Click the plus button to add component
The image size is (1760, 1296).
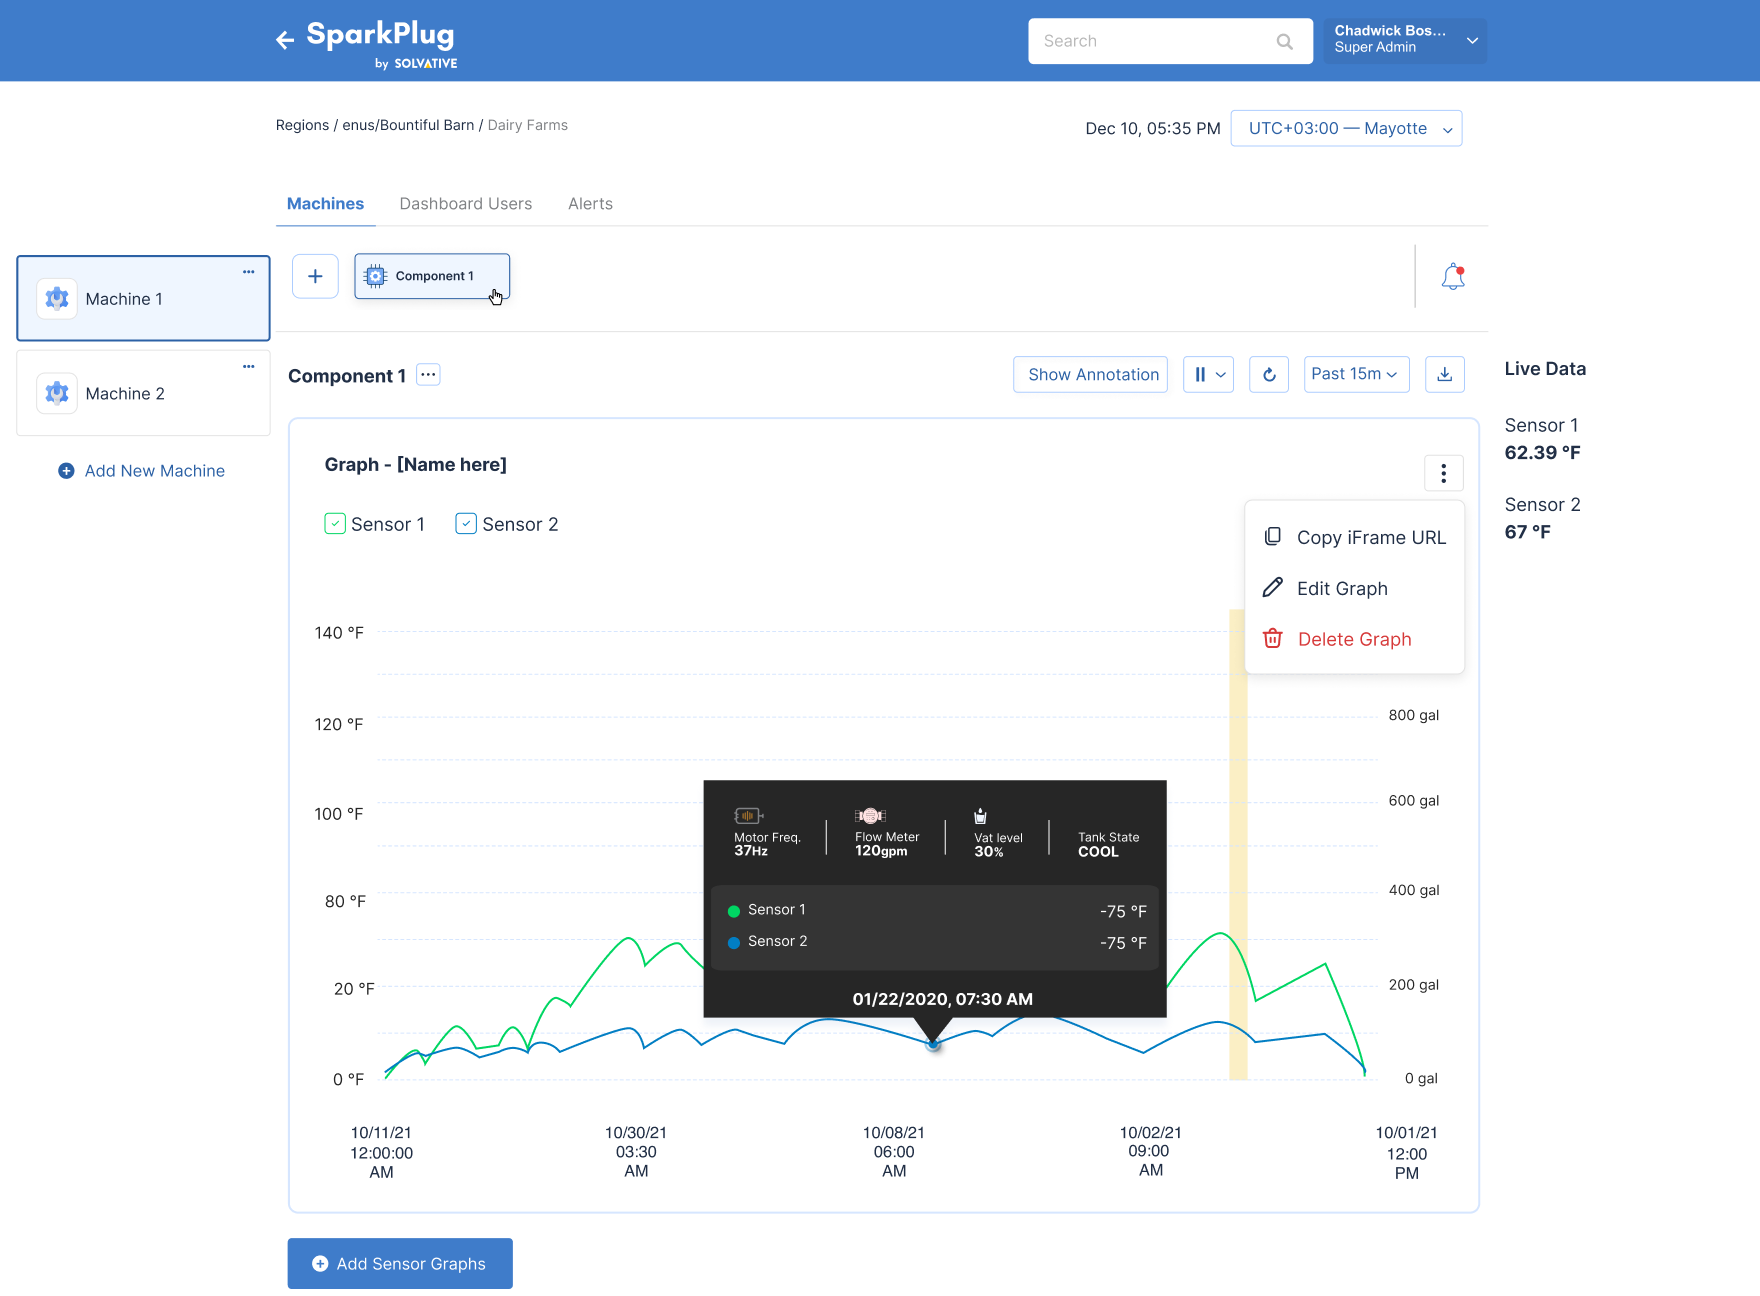click(x=315, y=276)
